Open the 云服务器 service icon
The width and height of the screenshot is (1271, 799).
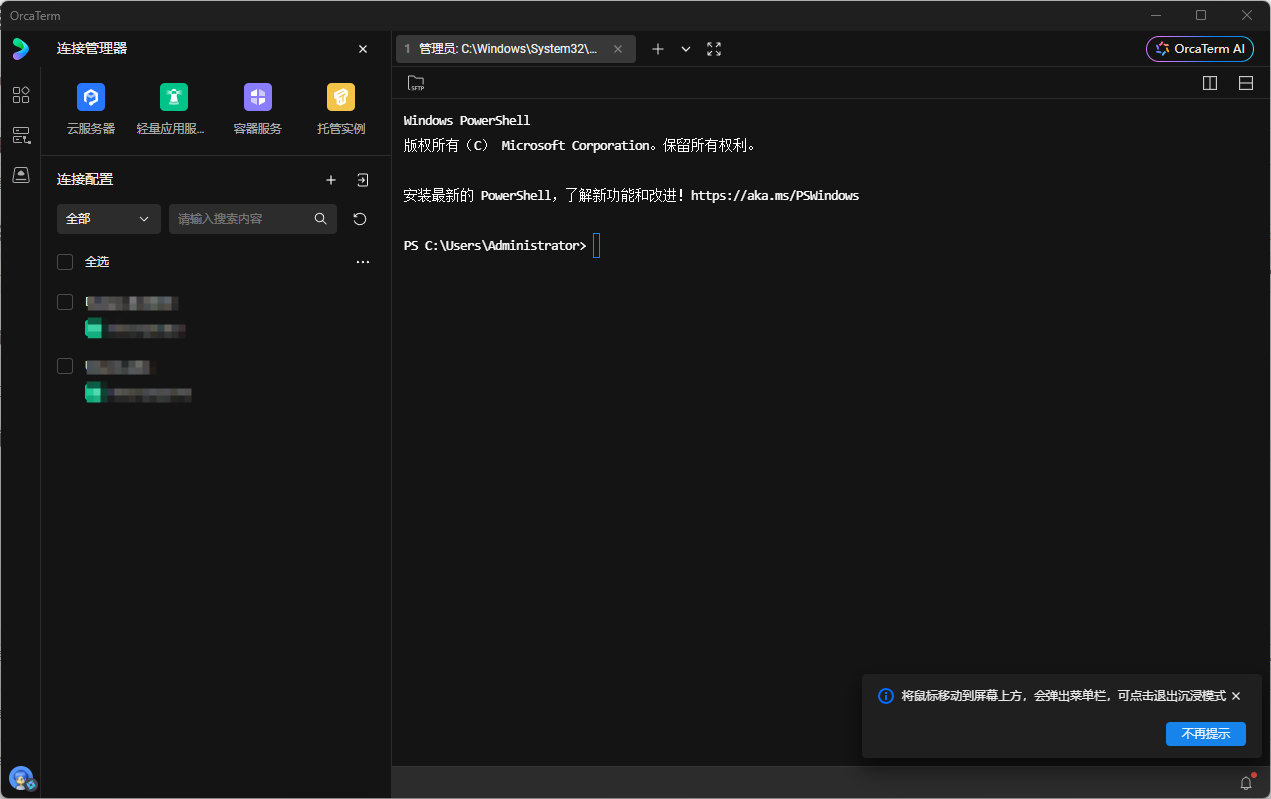point(91,97)
